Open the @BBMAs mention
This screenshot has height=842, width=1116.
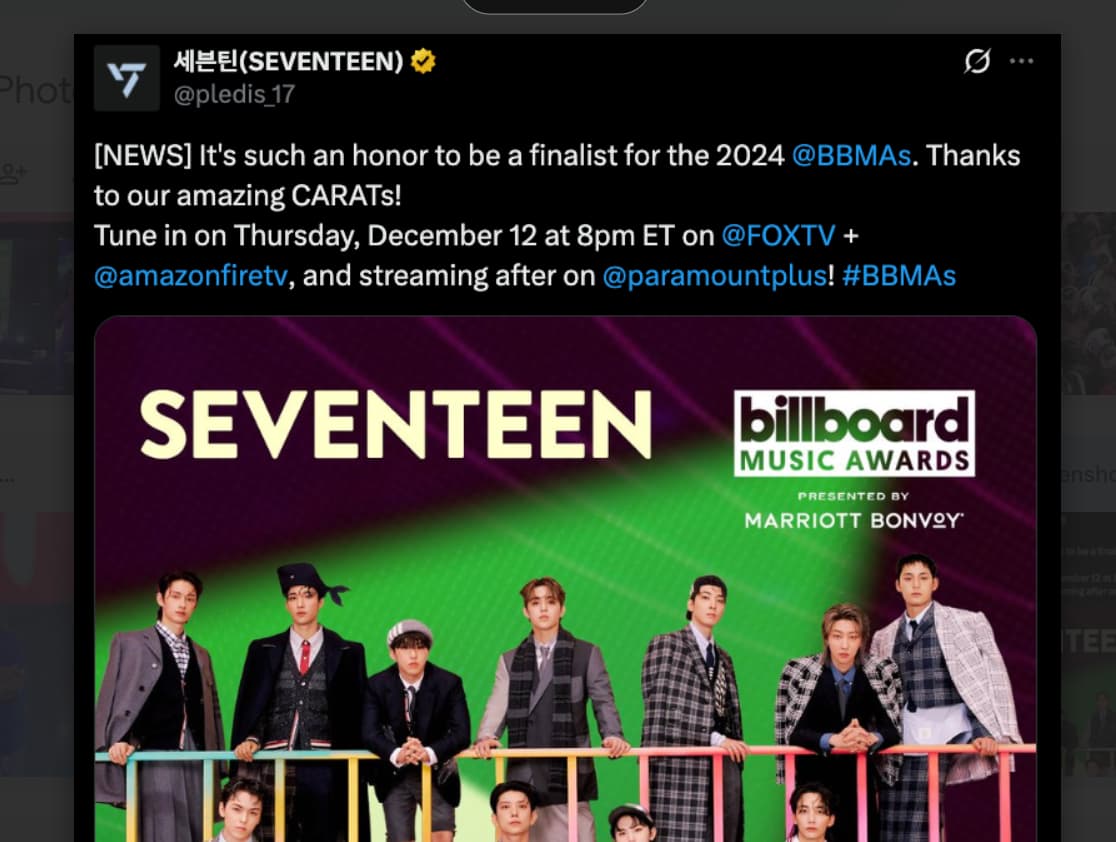tap(851, 155)
